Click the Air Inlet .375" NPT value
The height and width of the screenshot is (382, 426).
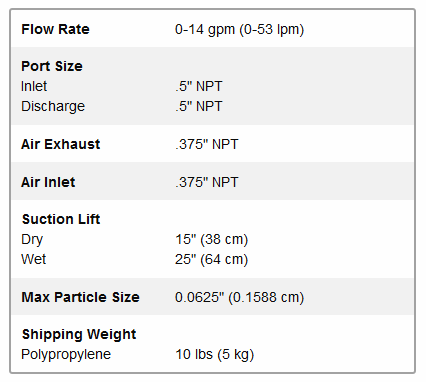pyautogui.click(x=207, y=182)
